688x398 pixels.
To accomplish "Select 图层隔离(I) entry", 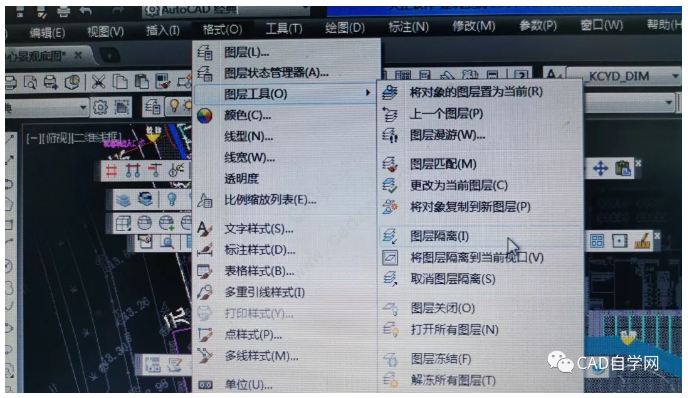I will click(x=480, y=237).
